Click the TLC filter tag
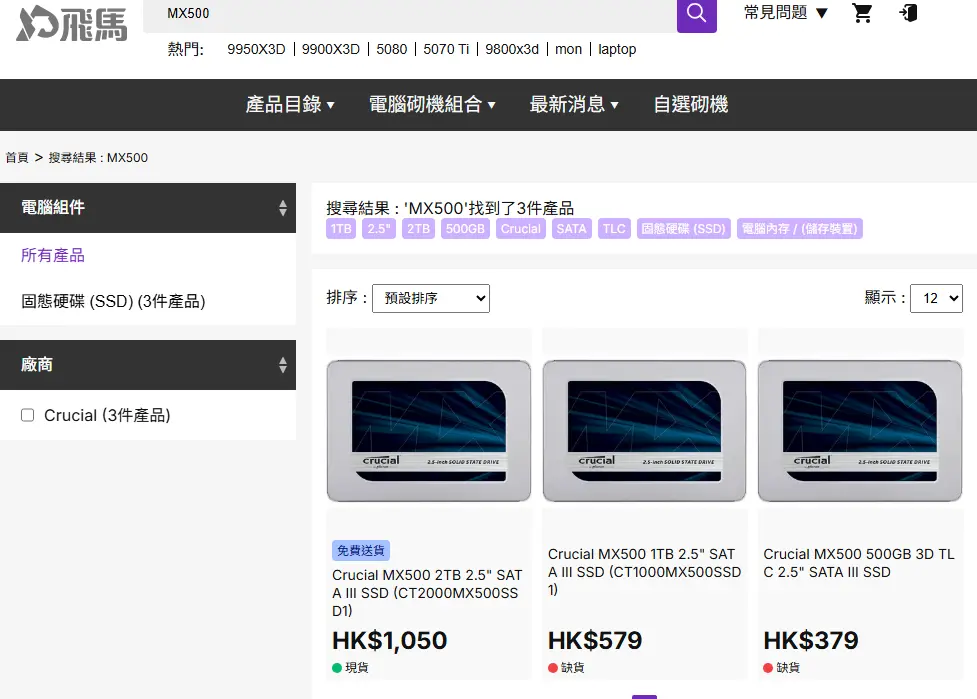The image size is (977, 699). 614,229
